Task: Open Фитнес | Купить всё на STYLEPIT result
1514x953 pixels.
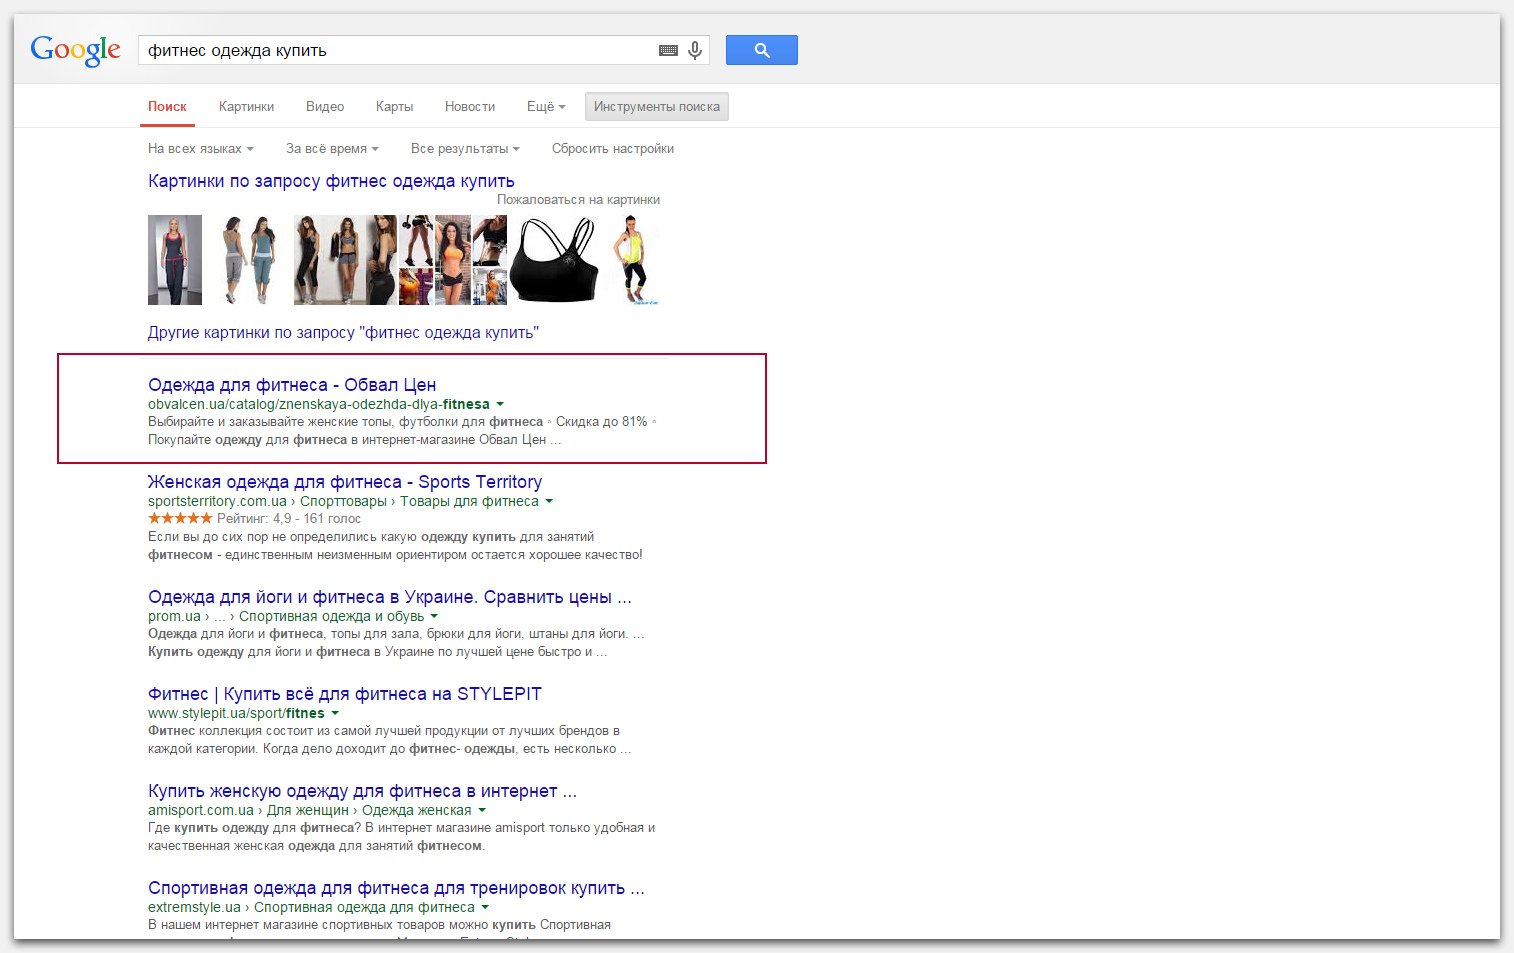Action: click(345, 694)
